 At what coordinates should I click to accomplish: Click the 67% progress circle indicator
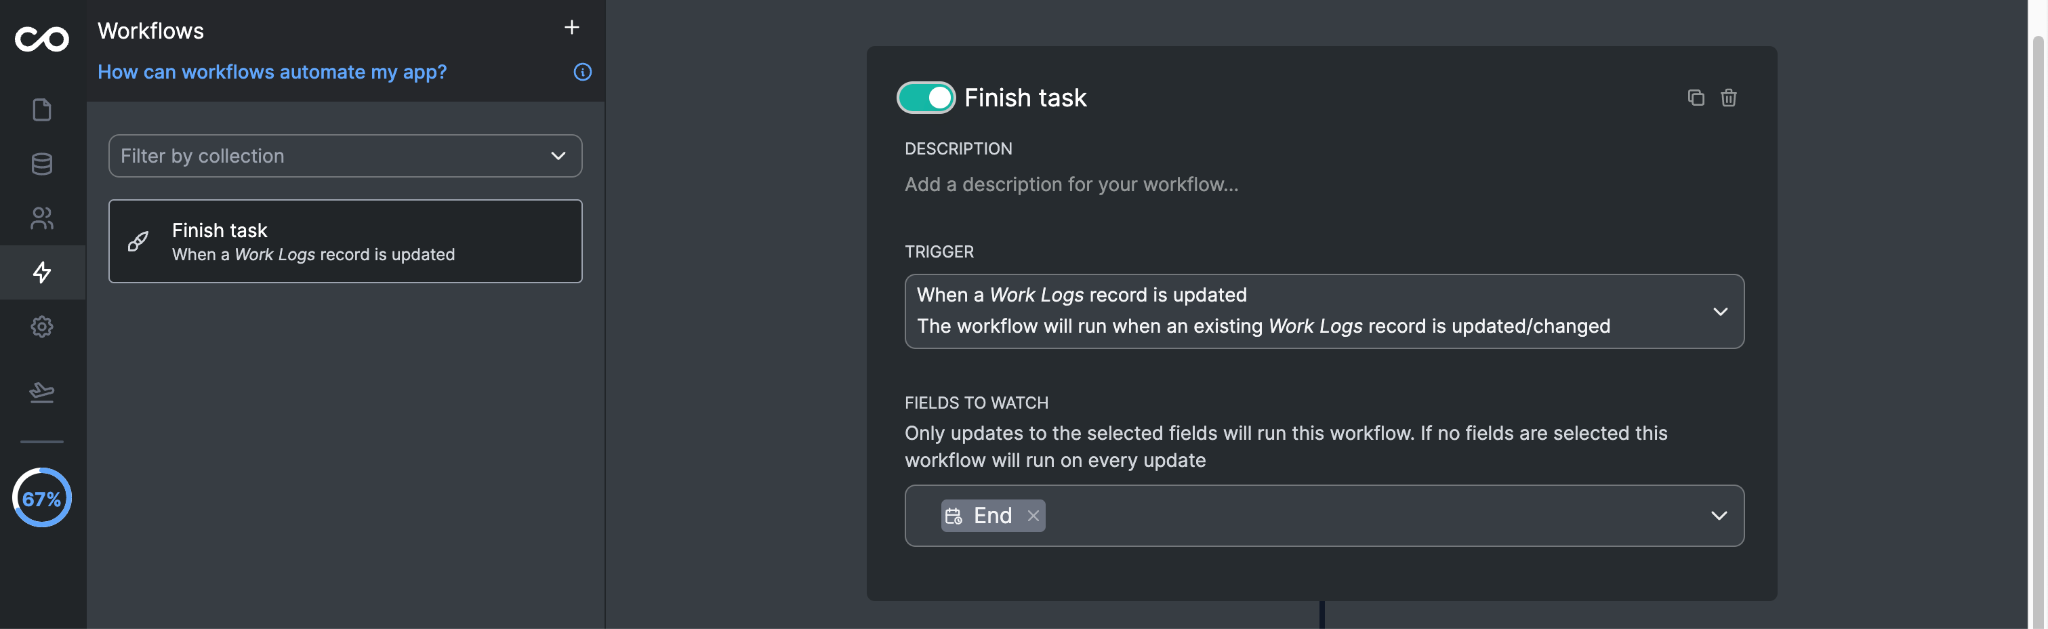pyautogui.click(x=42, y=498)
